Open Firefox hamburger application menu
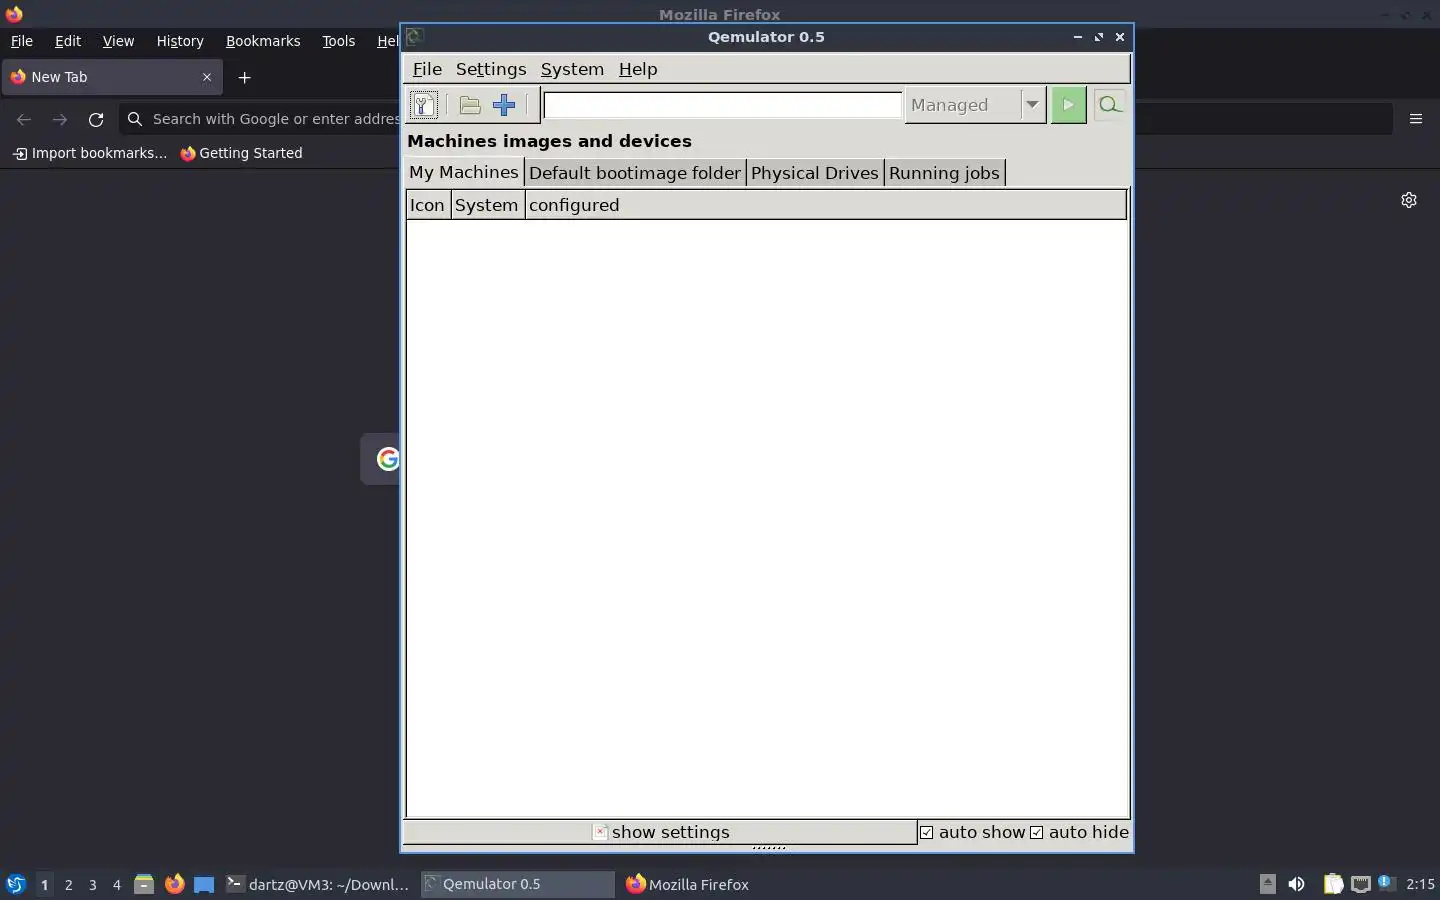The image size is (1440, 900). 1416,119
